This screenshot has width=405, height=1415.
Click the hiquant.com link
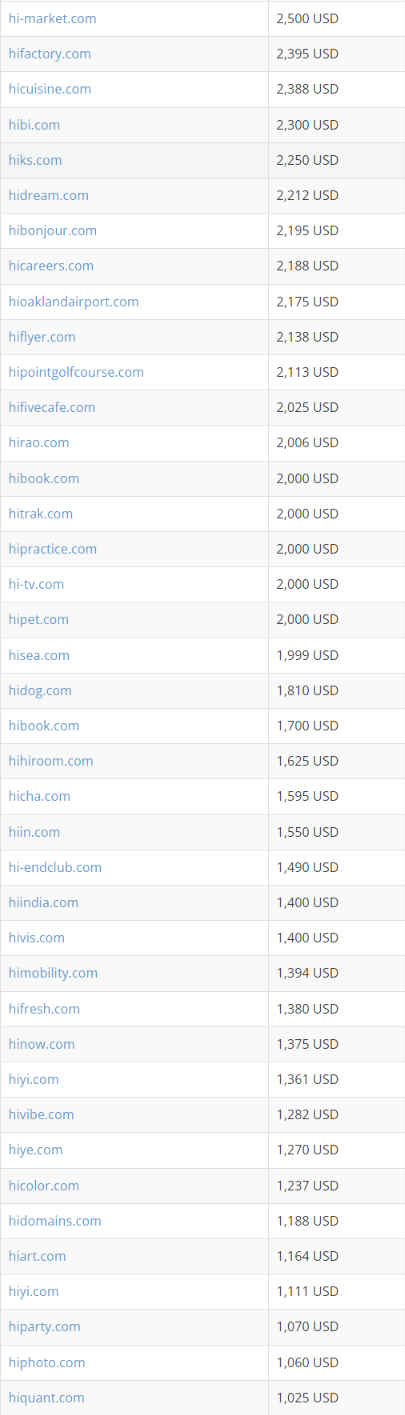click(x=46, y=1397)
